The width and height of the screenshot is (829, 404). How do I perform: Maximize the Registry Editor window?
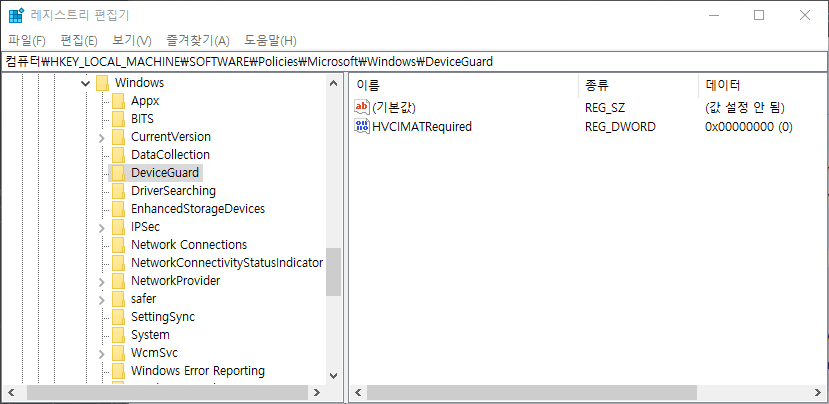pyautogui.click(x=759, y=15)
